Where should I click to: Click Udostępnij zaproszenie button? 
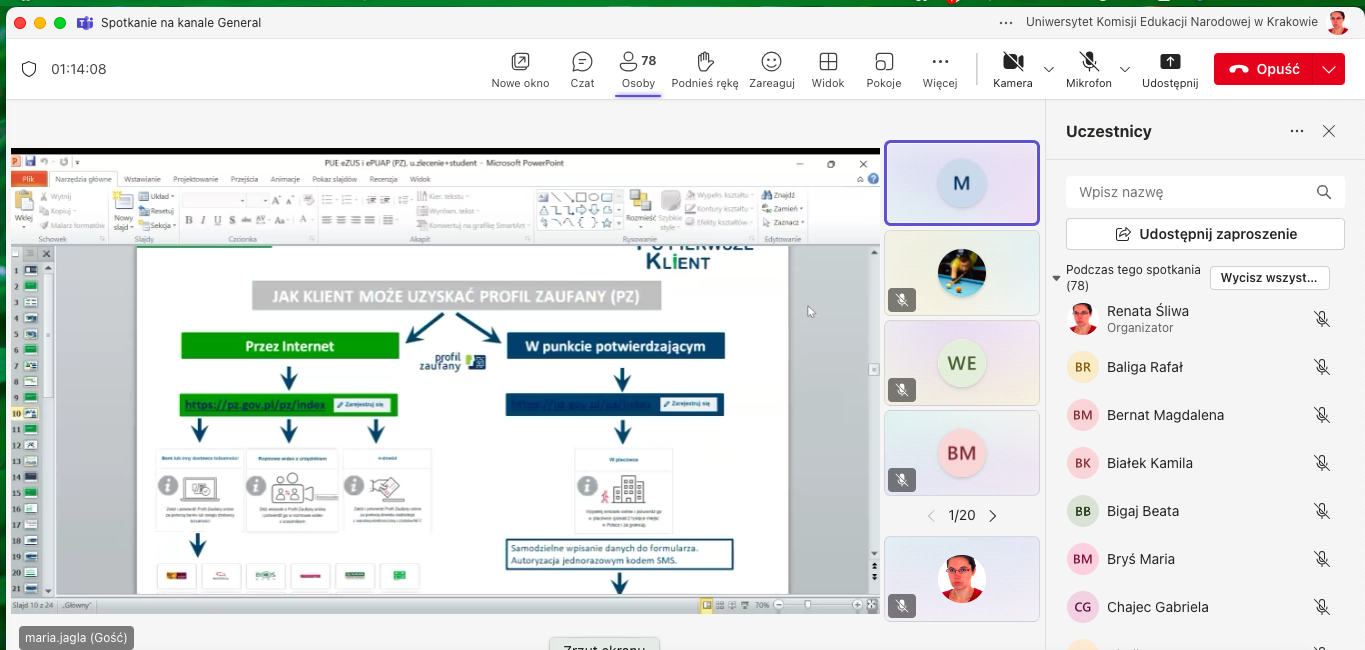(x=1205, y=234)
